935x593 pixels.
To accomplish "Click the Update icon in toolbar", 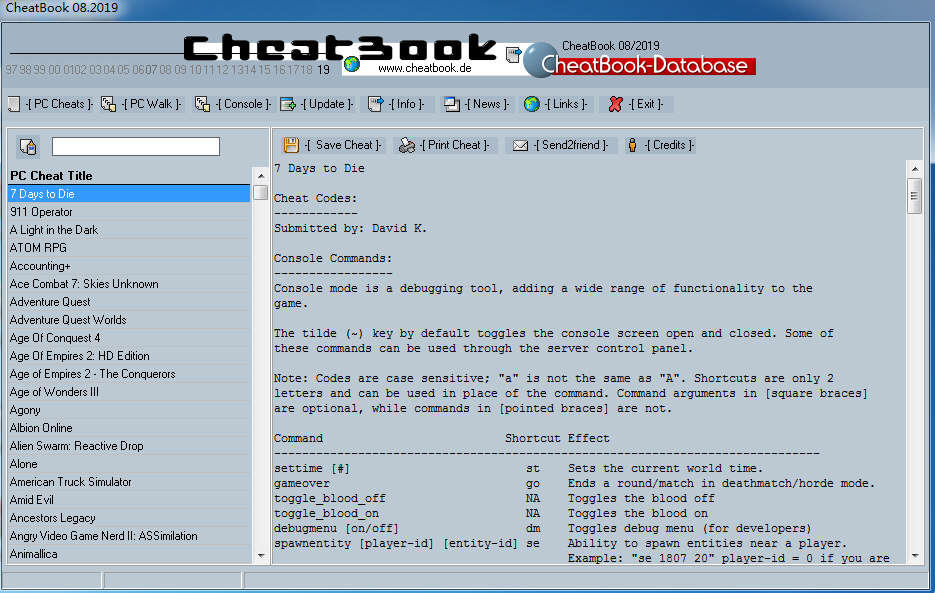I will [288, 104].
